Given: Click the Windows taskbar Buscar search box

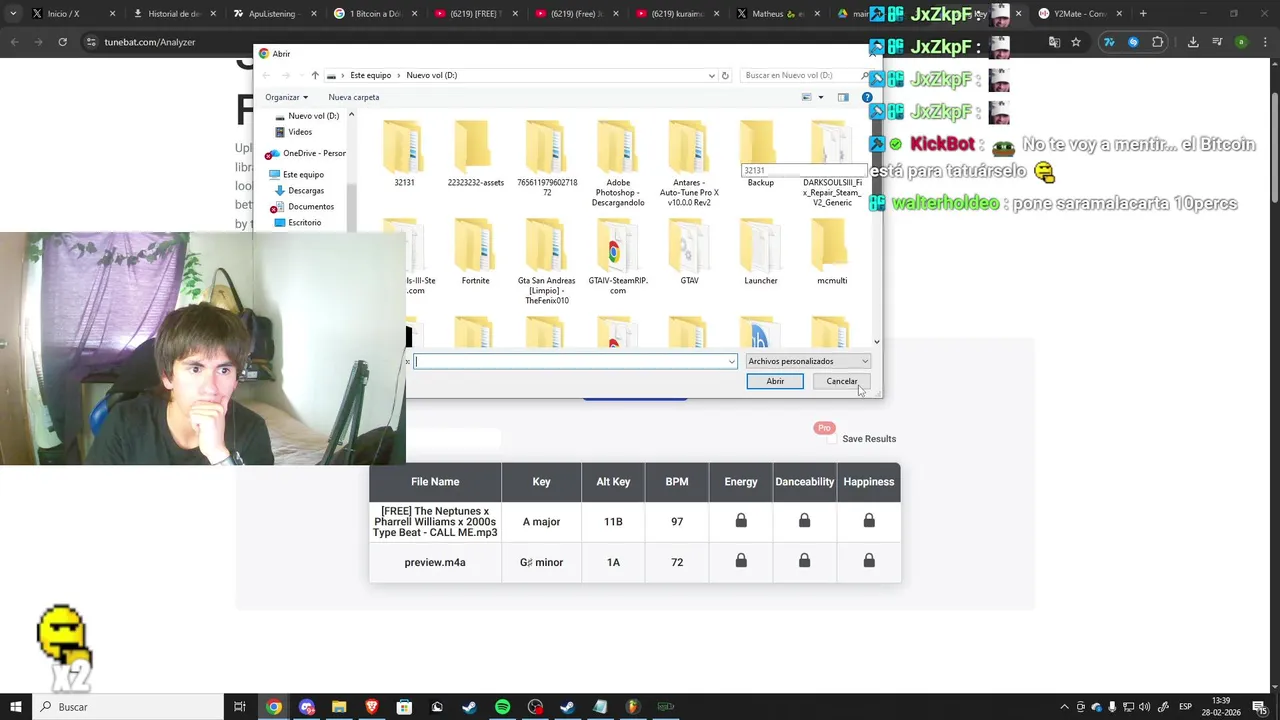Looking at the screenshot, I should (127, 707).
